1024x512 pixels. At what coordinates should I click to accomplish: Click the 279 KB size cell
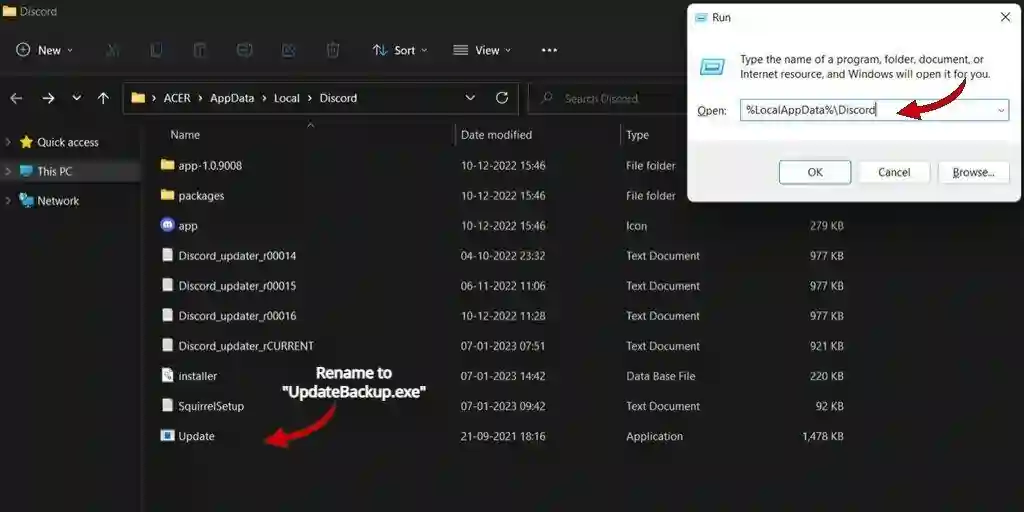pos(827,226)
